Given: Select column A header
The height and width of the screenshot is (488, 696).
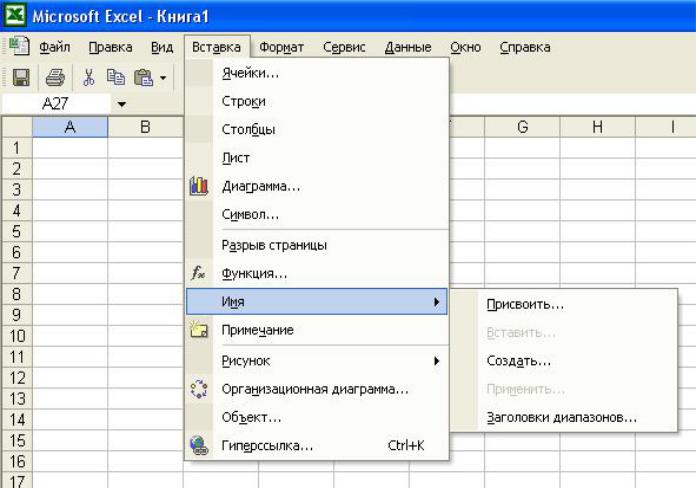Looking at the screenshot, I should [x=70, y=127].
